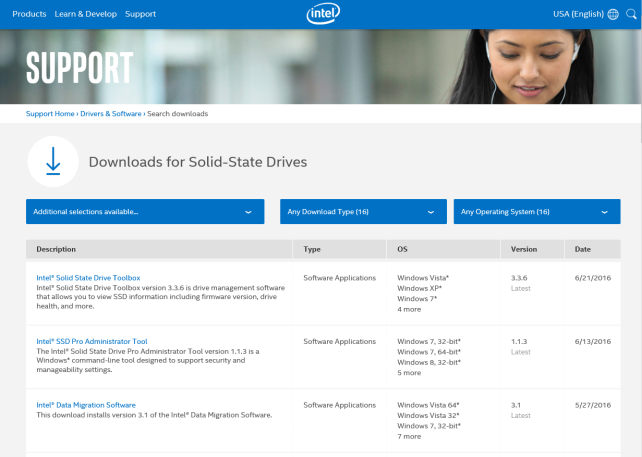Viewport: 642px width, 457px height.
Task: Click the OS column header
Action: (403, 249)
